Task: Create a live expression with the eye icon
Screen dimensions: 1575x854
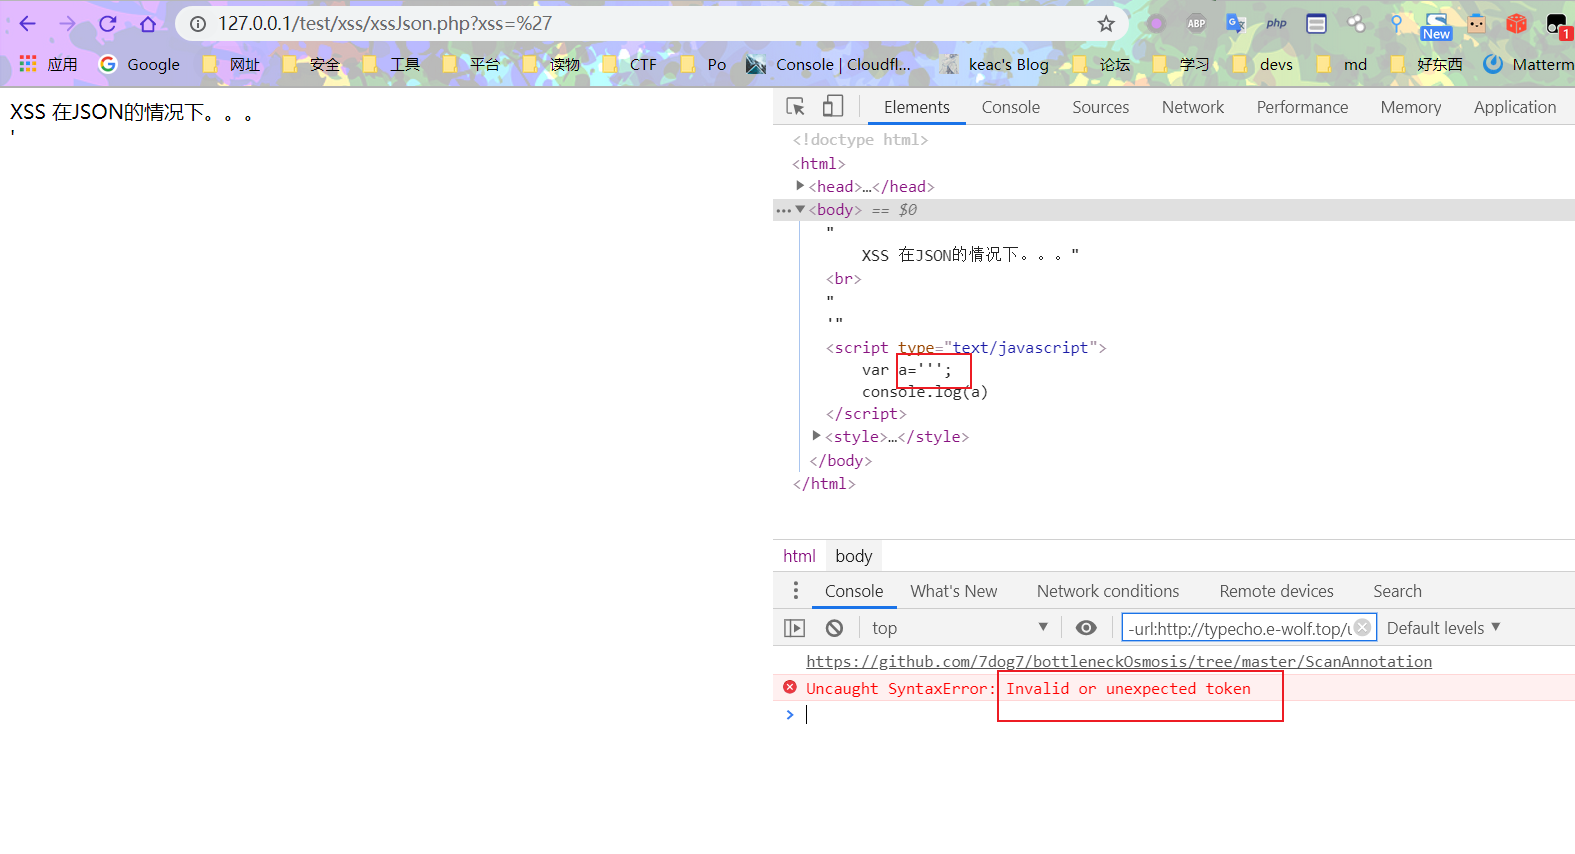Action: point(1086,628)
